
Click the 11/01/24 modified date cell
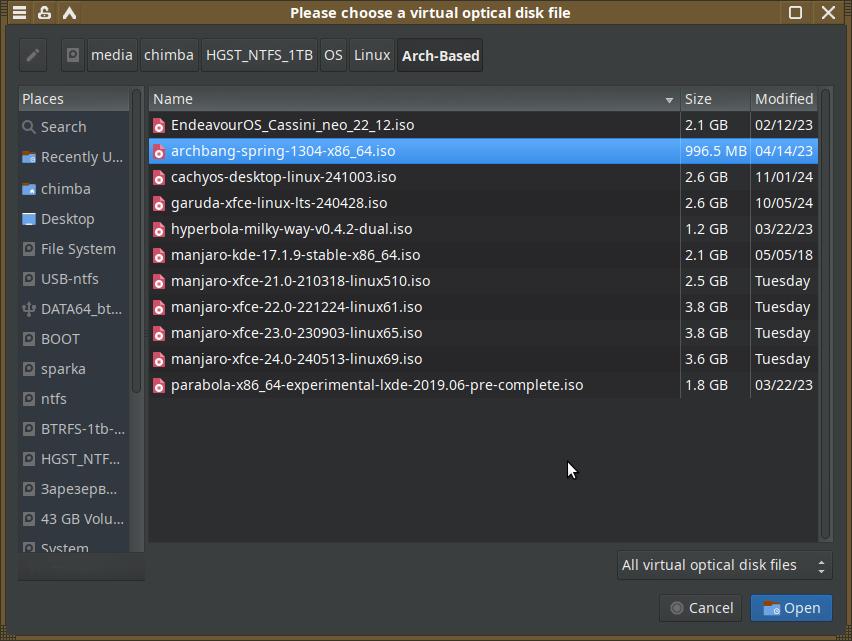tap(784, 177)
